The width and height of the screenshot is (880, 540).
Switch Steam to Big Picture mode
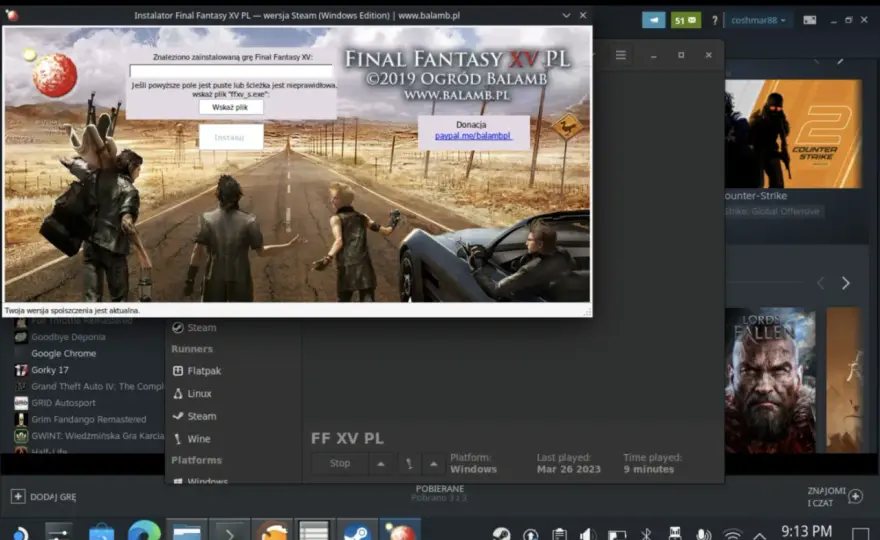[809, 20]
